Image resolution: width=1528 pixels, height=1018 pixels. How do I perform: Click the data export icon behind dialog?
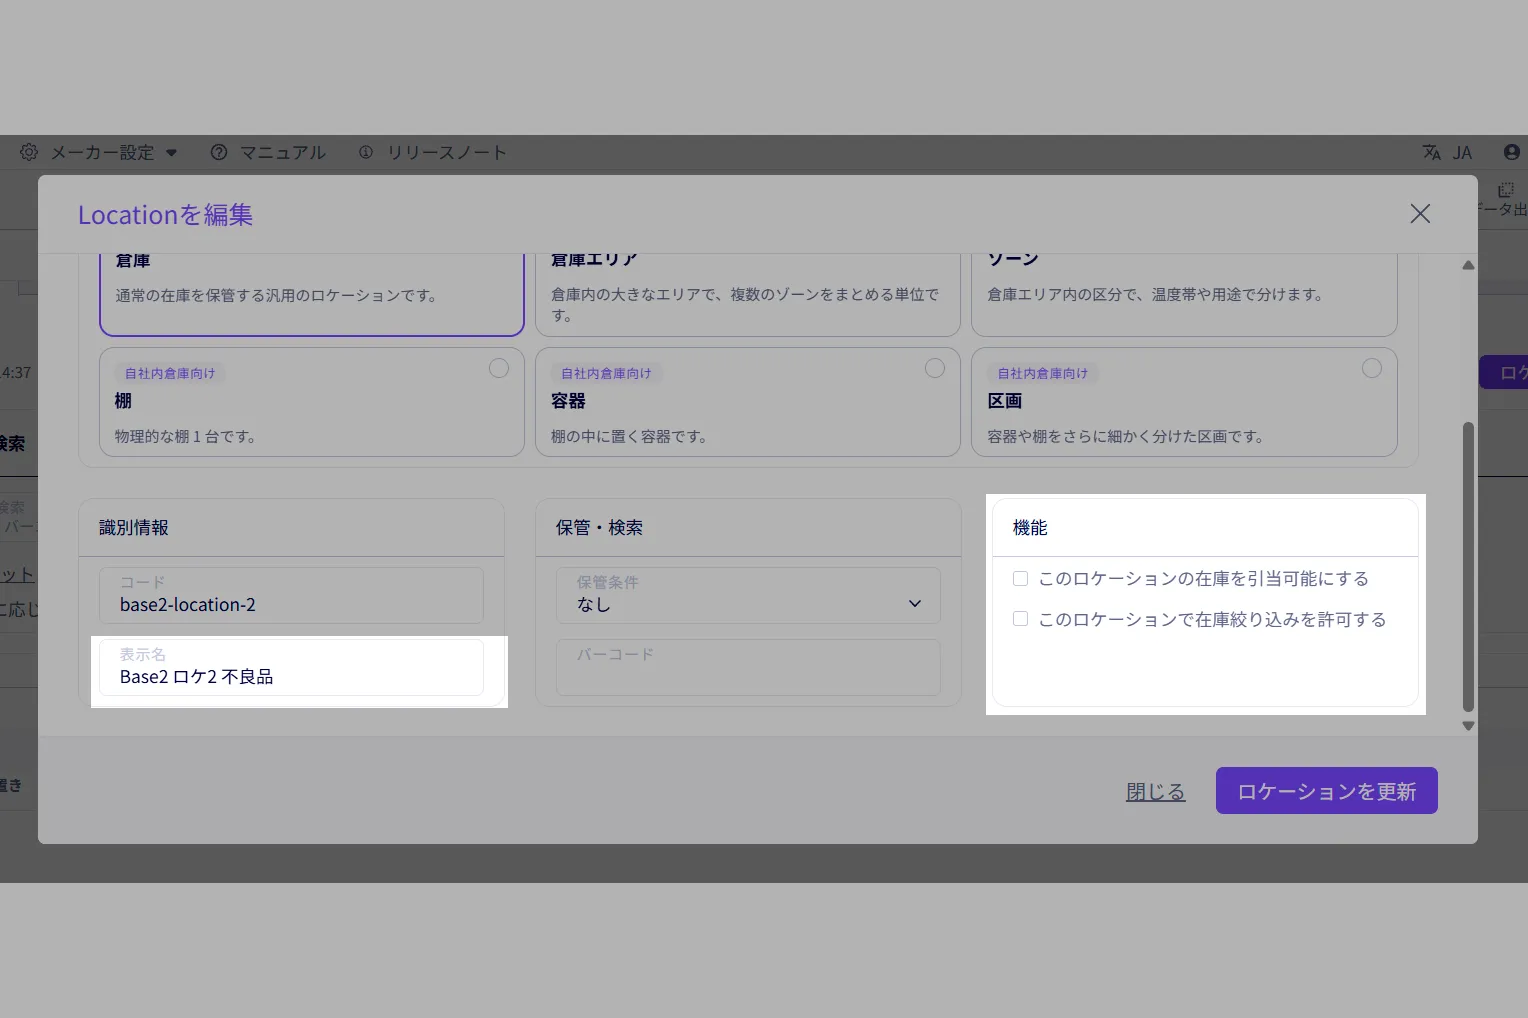(x=1506, y=189)
